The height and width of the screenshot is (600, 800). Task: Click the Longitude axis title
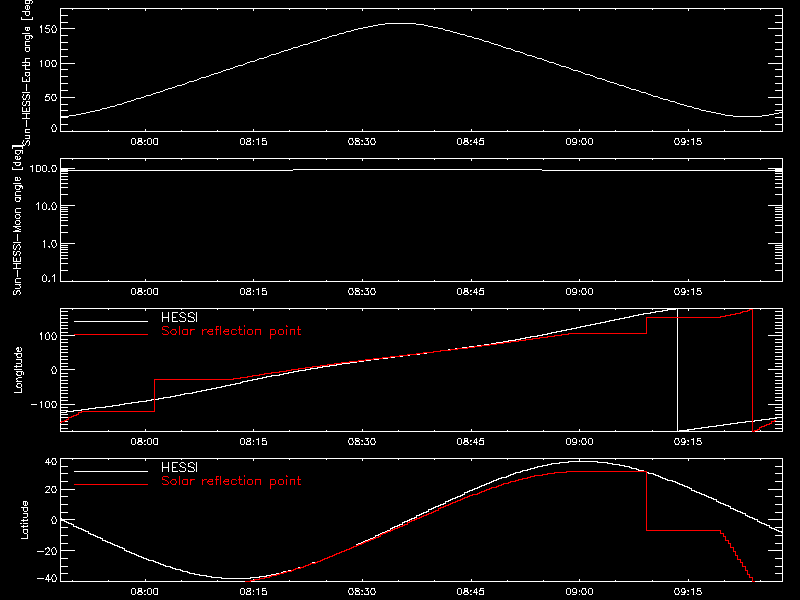18,370
